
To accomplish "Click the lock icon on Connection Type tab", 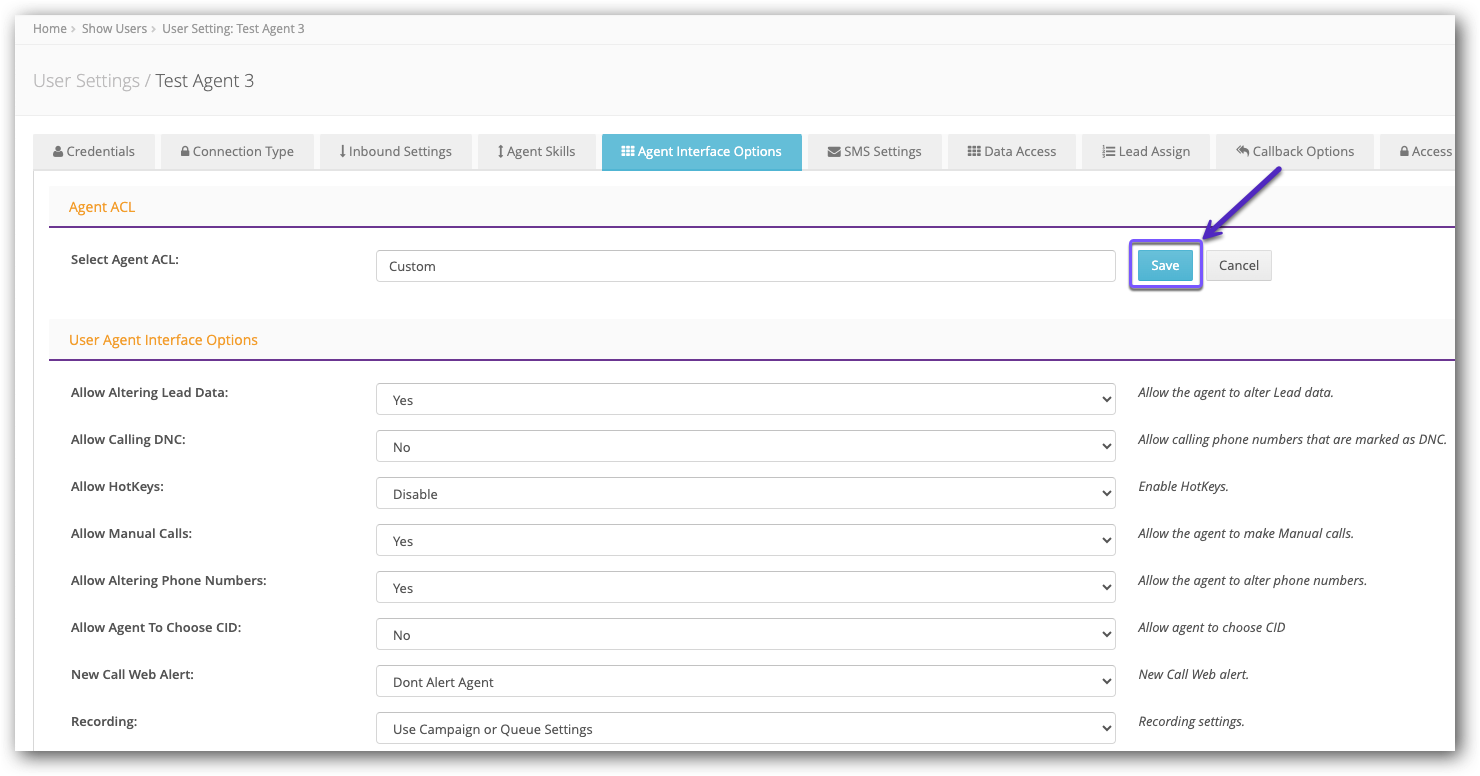I will pos(186,151).
